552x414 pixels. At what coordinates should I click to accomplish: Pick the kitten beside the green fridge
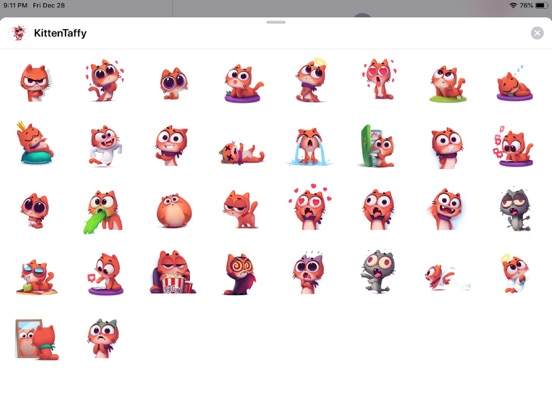[377, 146]
